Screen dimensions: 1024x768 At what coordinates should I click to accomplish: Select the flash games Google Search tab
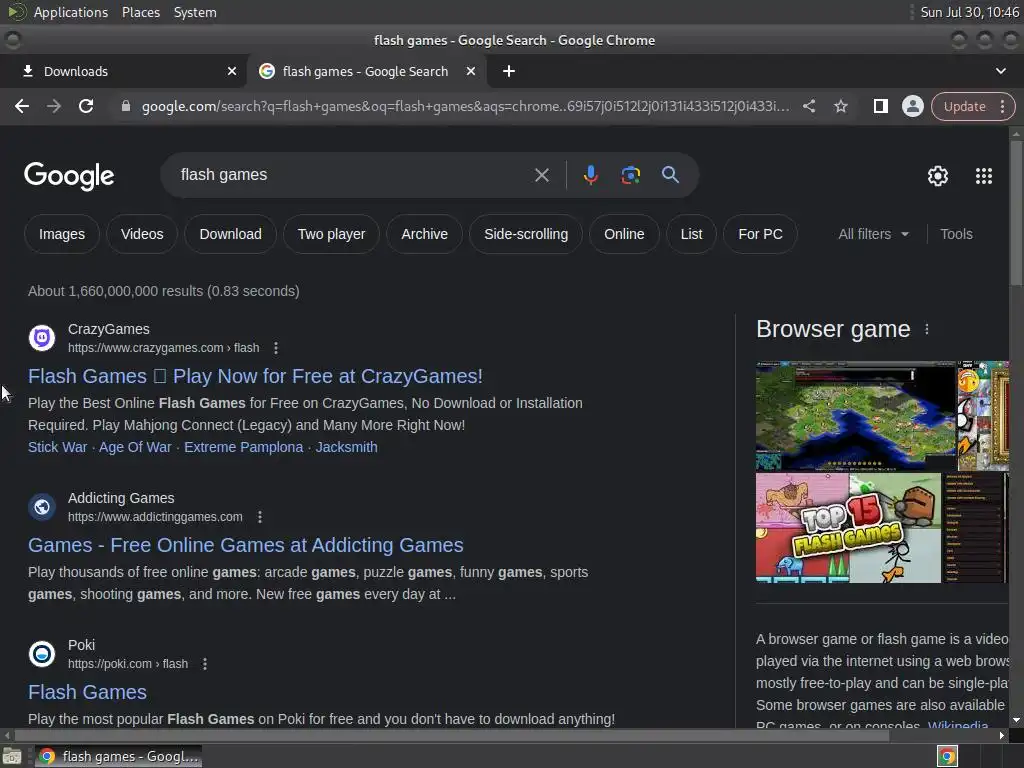pos(366,71)
